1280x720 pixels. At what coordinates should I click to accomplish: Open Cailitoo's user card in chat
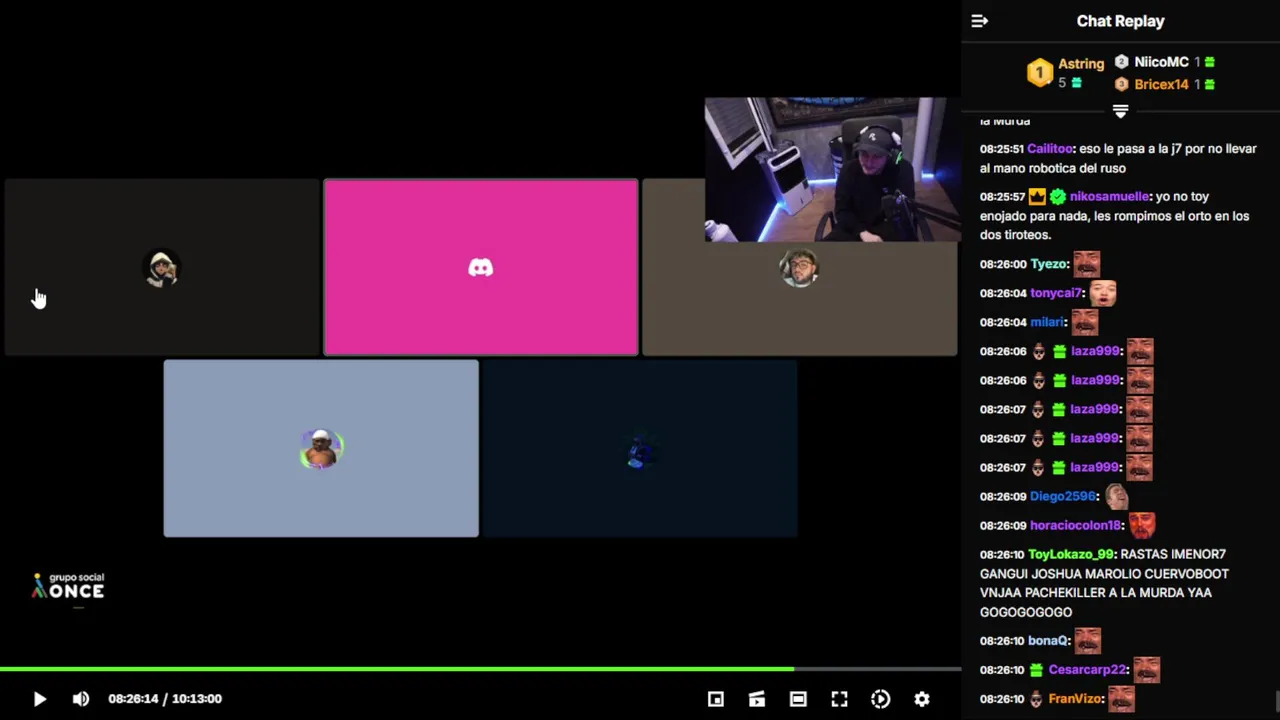point(1049,149)
